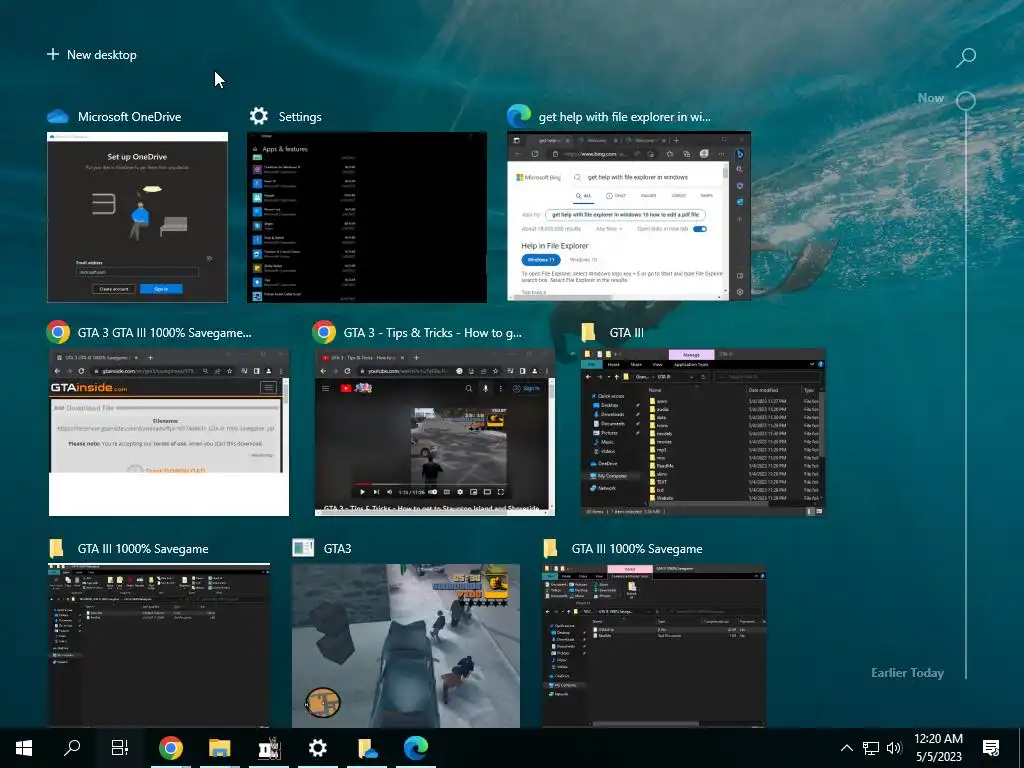Open Google Chrome from the taskbar
Viewport: 1024px width, 768px height.
pyautogui.click(x=170, y=748)
